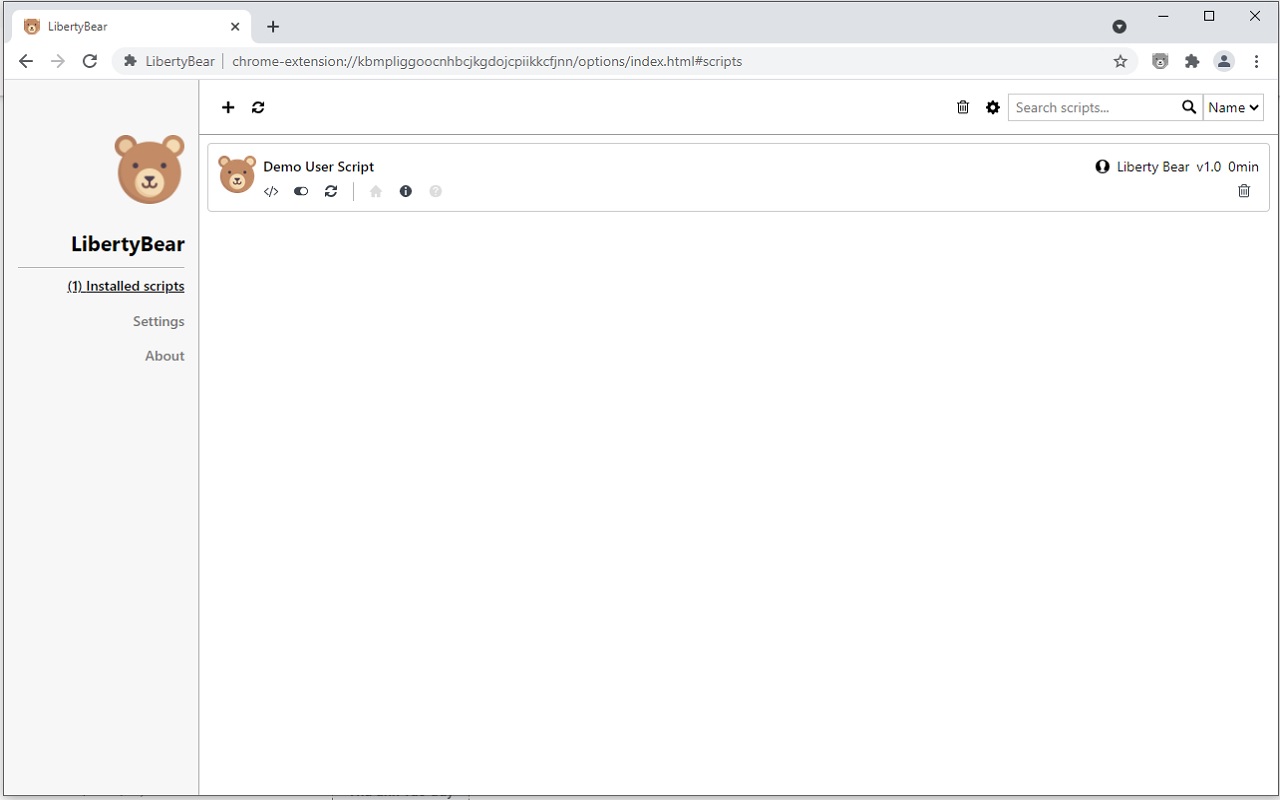This screenshot has width=1280, height=800.
Task: Close the Chrome window
Action: tap(1255, 16)
